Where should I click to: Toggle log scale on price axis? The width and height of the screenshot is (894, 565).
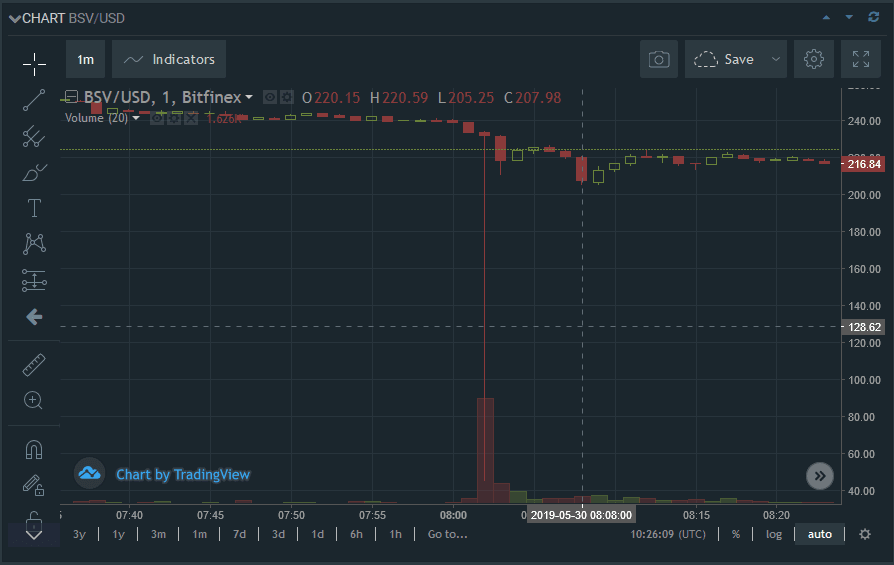(x=774, y=534)
